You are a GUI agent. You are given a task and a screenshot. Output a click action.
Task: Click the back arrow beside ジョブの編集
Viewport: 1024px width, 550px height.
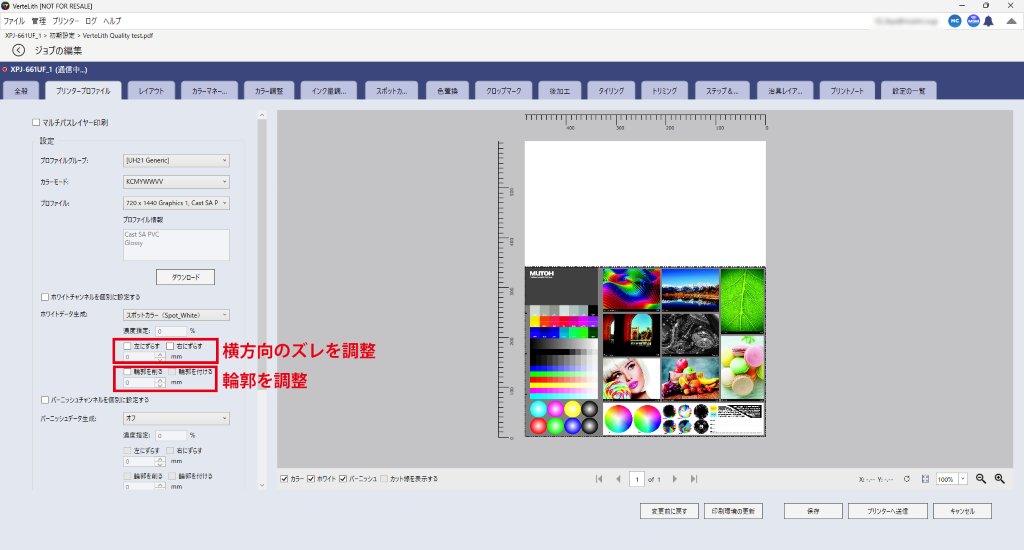(18, 49)
